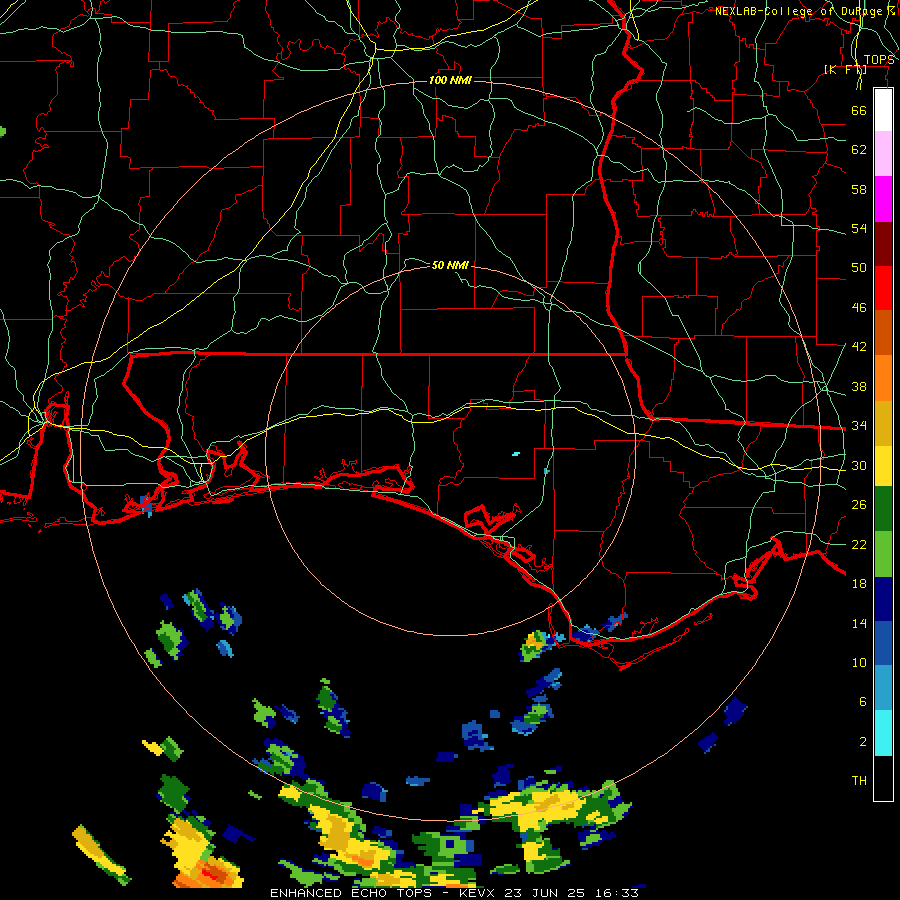
Task: Click the legend value 26
Action: click(859, 505)
